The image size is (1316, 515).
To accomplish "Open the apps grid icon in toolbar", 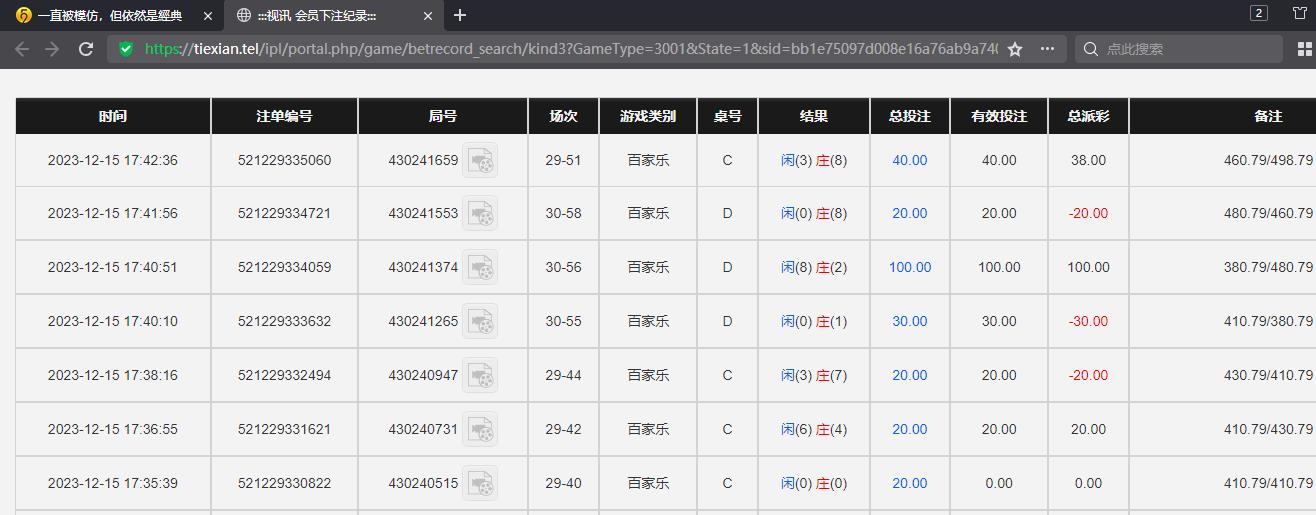I will tap(1304, 49).
